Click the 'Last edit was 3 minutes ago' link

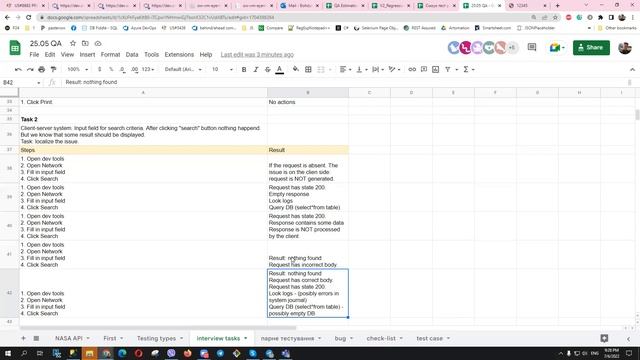click(257, 55)
